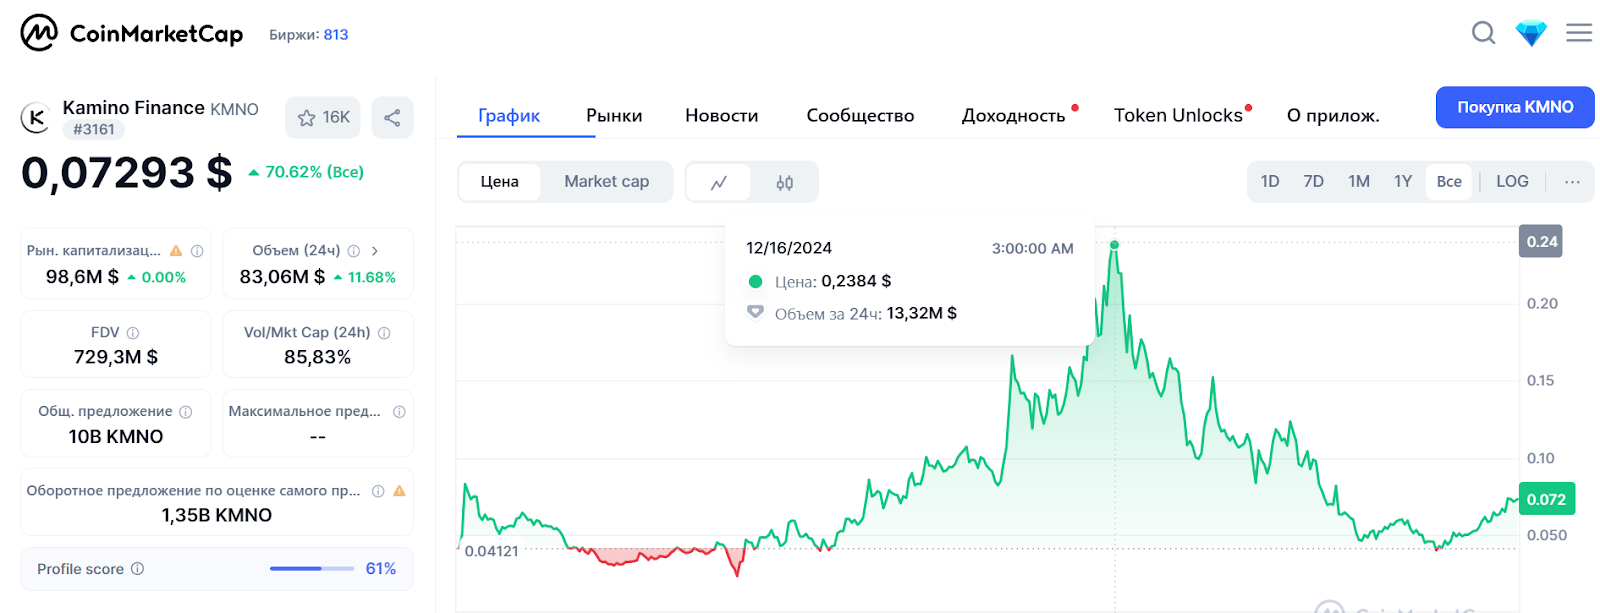Viewport: 1600px width, 613px height.
Task: Open the О прилож. tab
Action: (x=1333, y=116)
